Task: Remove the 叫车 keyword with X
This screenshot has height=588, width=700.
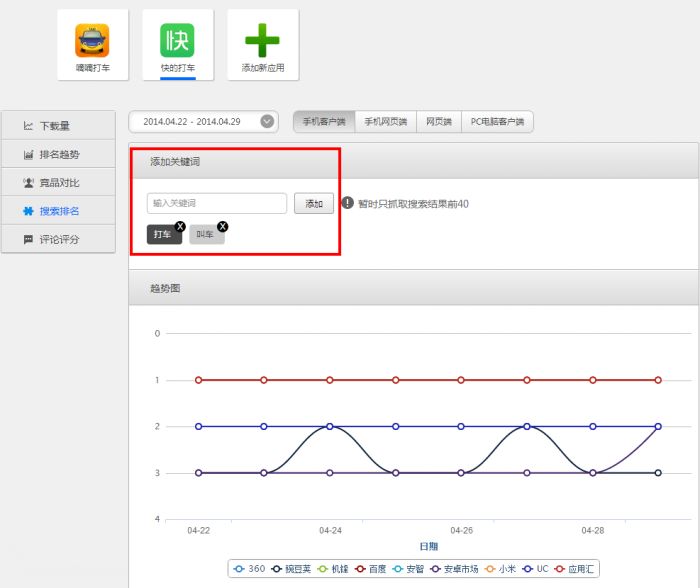Action: pyautogui.click(x=222, y=226)
